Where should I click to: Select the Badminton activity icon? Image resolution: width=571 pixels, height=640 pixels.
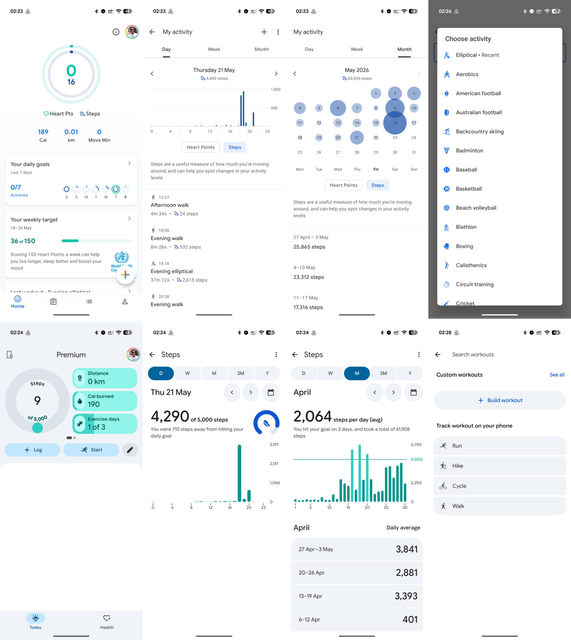click(x=447, y=151)
